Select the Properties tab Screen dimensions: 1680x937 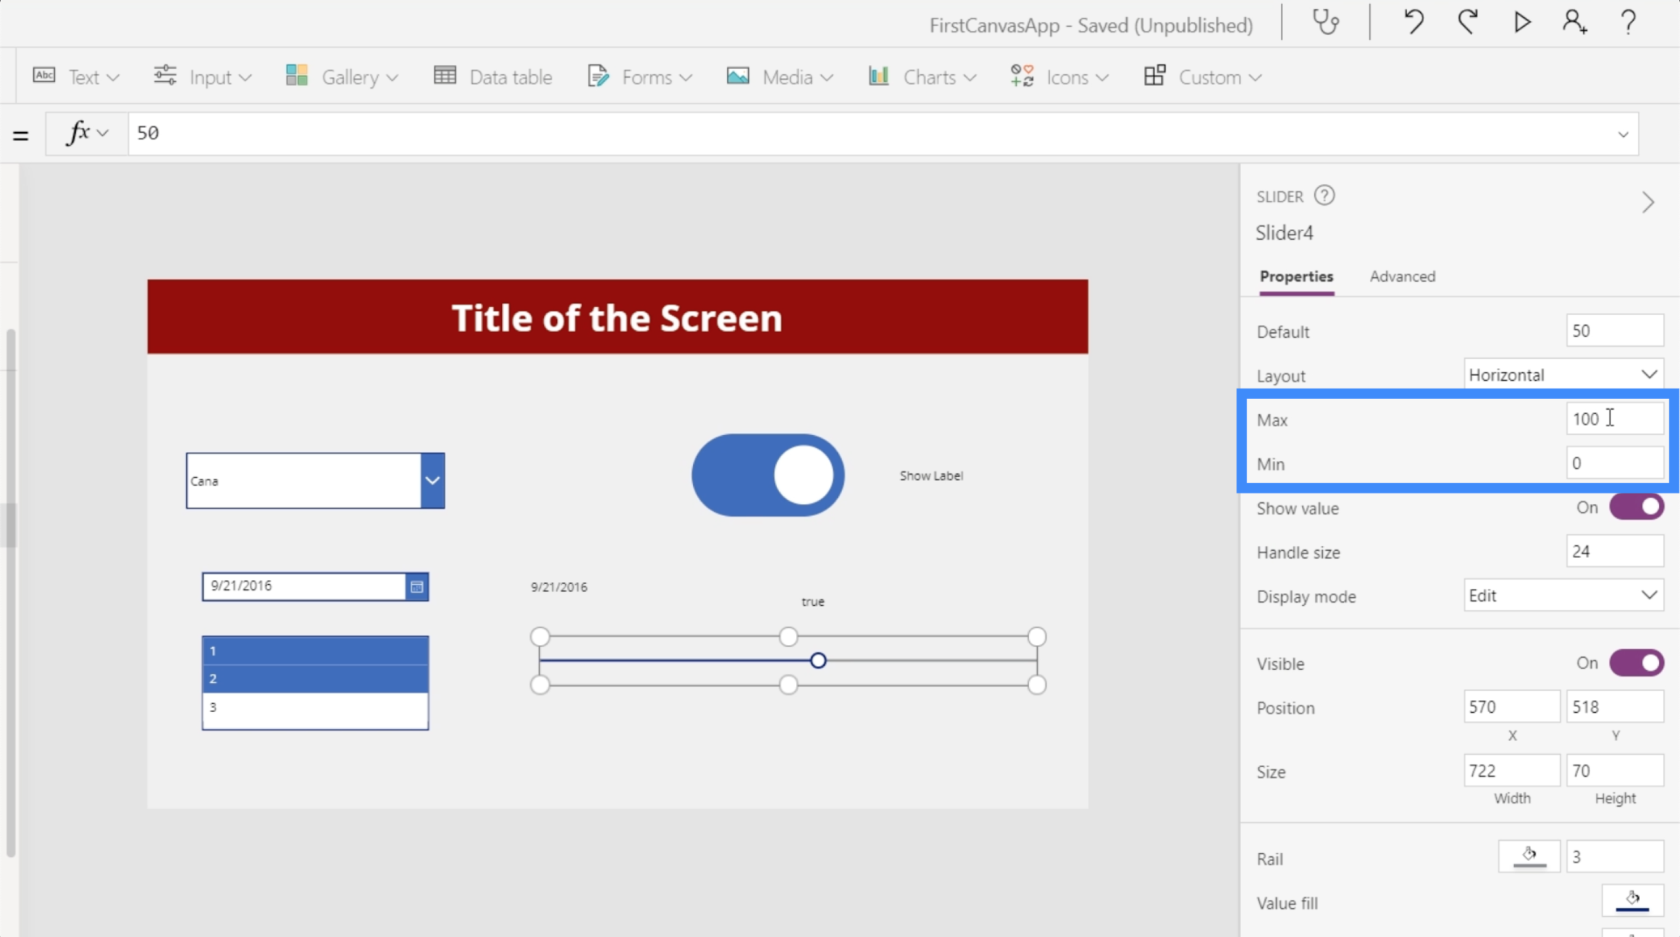[1296, 277]
